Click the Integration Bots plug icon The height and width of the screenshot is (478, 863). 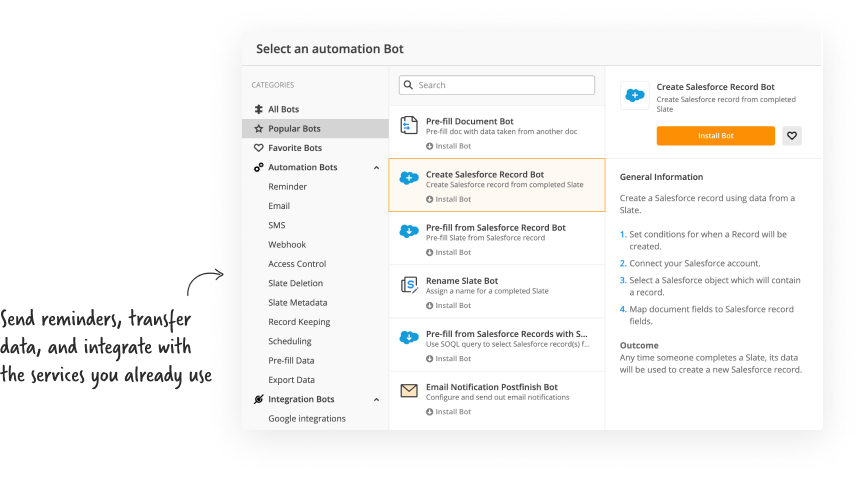pyautogui.click(x=258, y=399)
